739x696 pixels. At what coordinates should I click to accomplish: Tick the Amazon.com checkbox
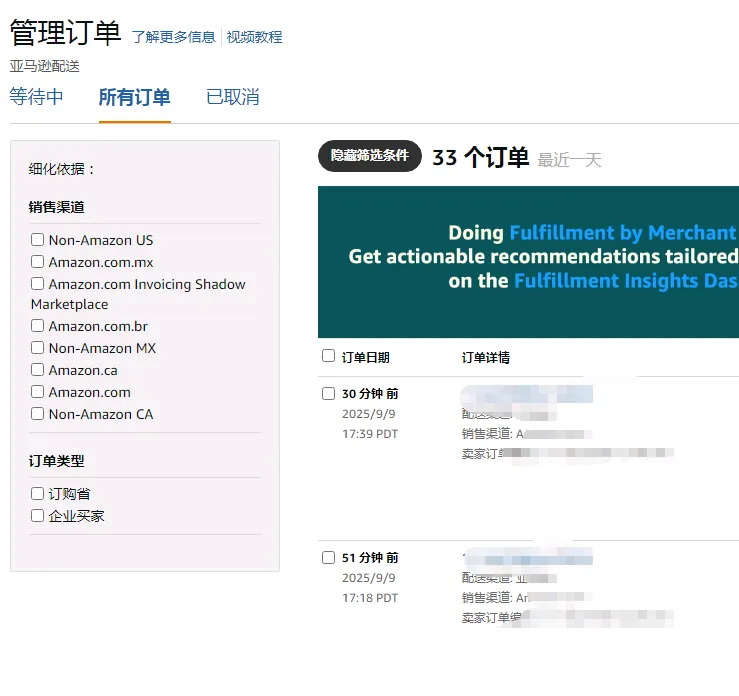coord(38,392)
